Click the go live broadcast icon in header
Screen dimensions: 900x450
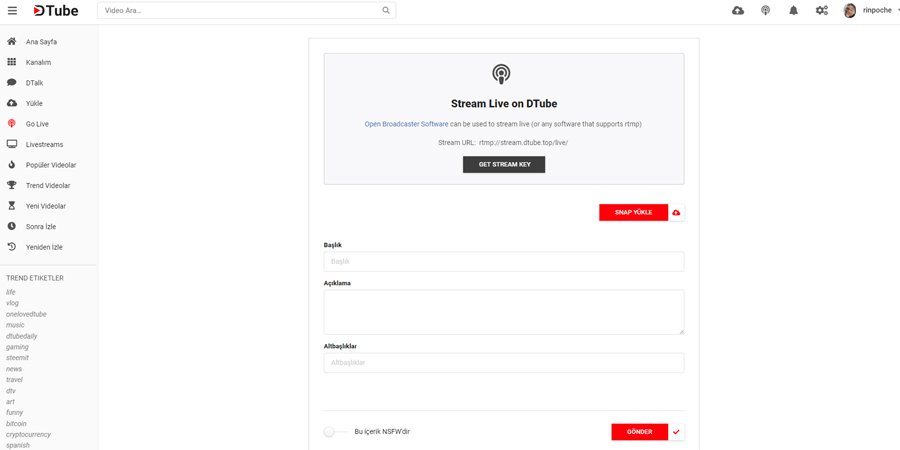(766, 10)
